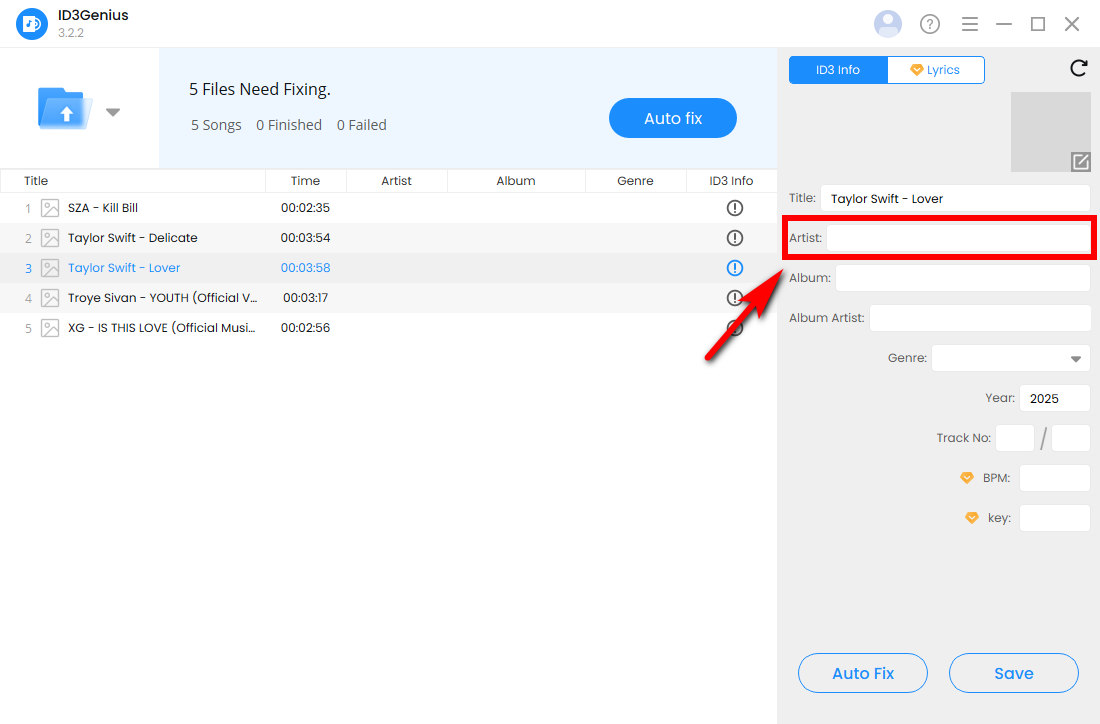
Task: Click the refresh icon in info panel
Action: [1078, 68]
